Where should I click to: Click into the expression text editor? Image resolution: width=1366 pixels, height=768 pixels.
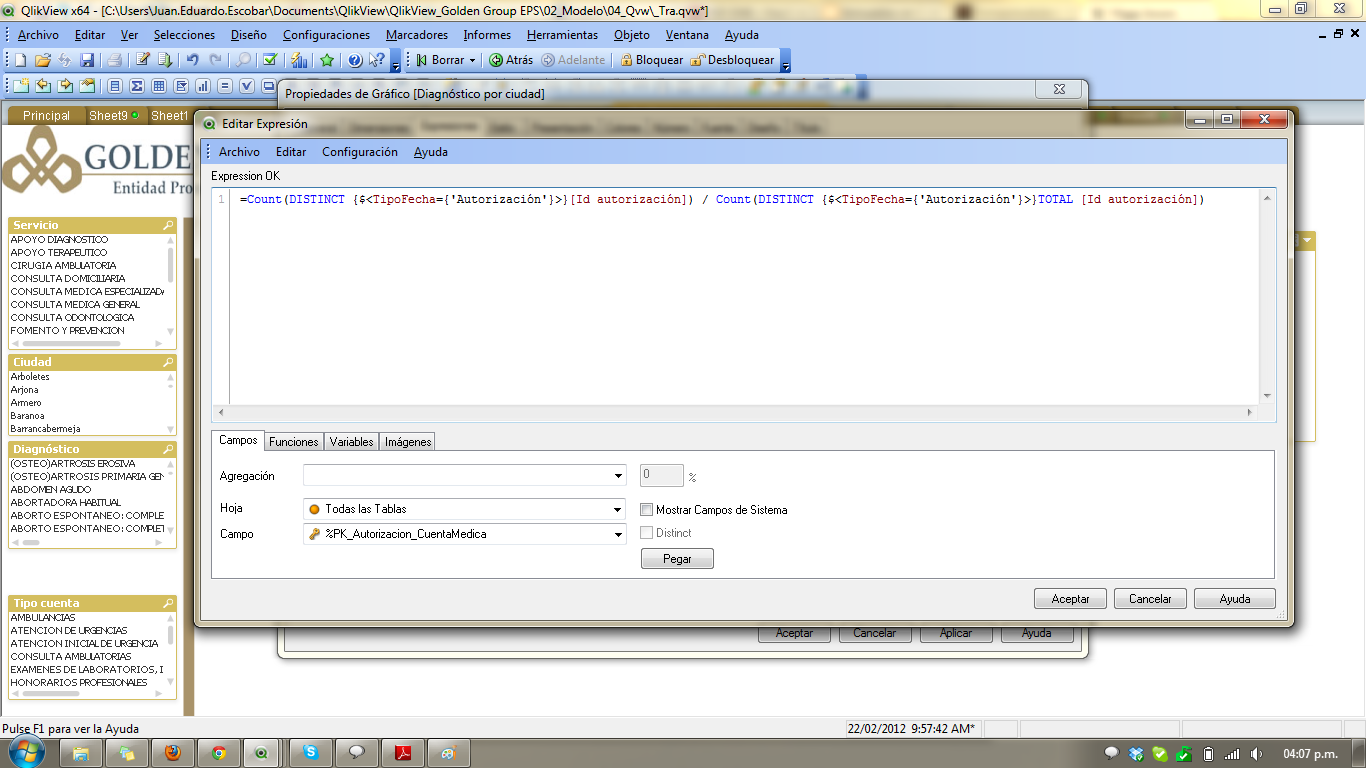[x=745, y=296]
